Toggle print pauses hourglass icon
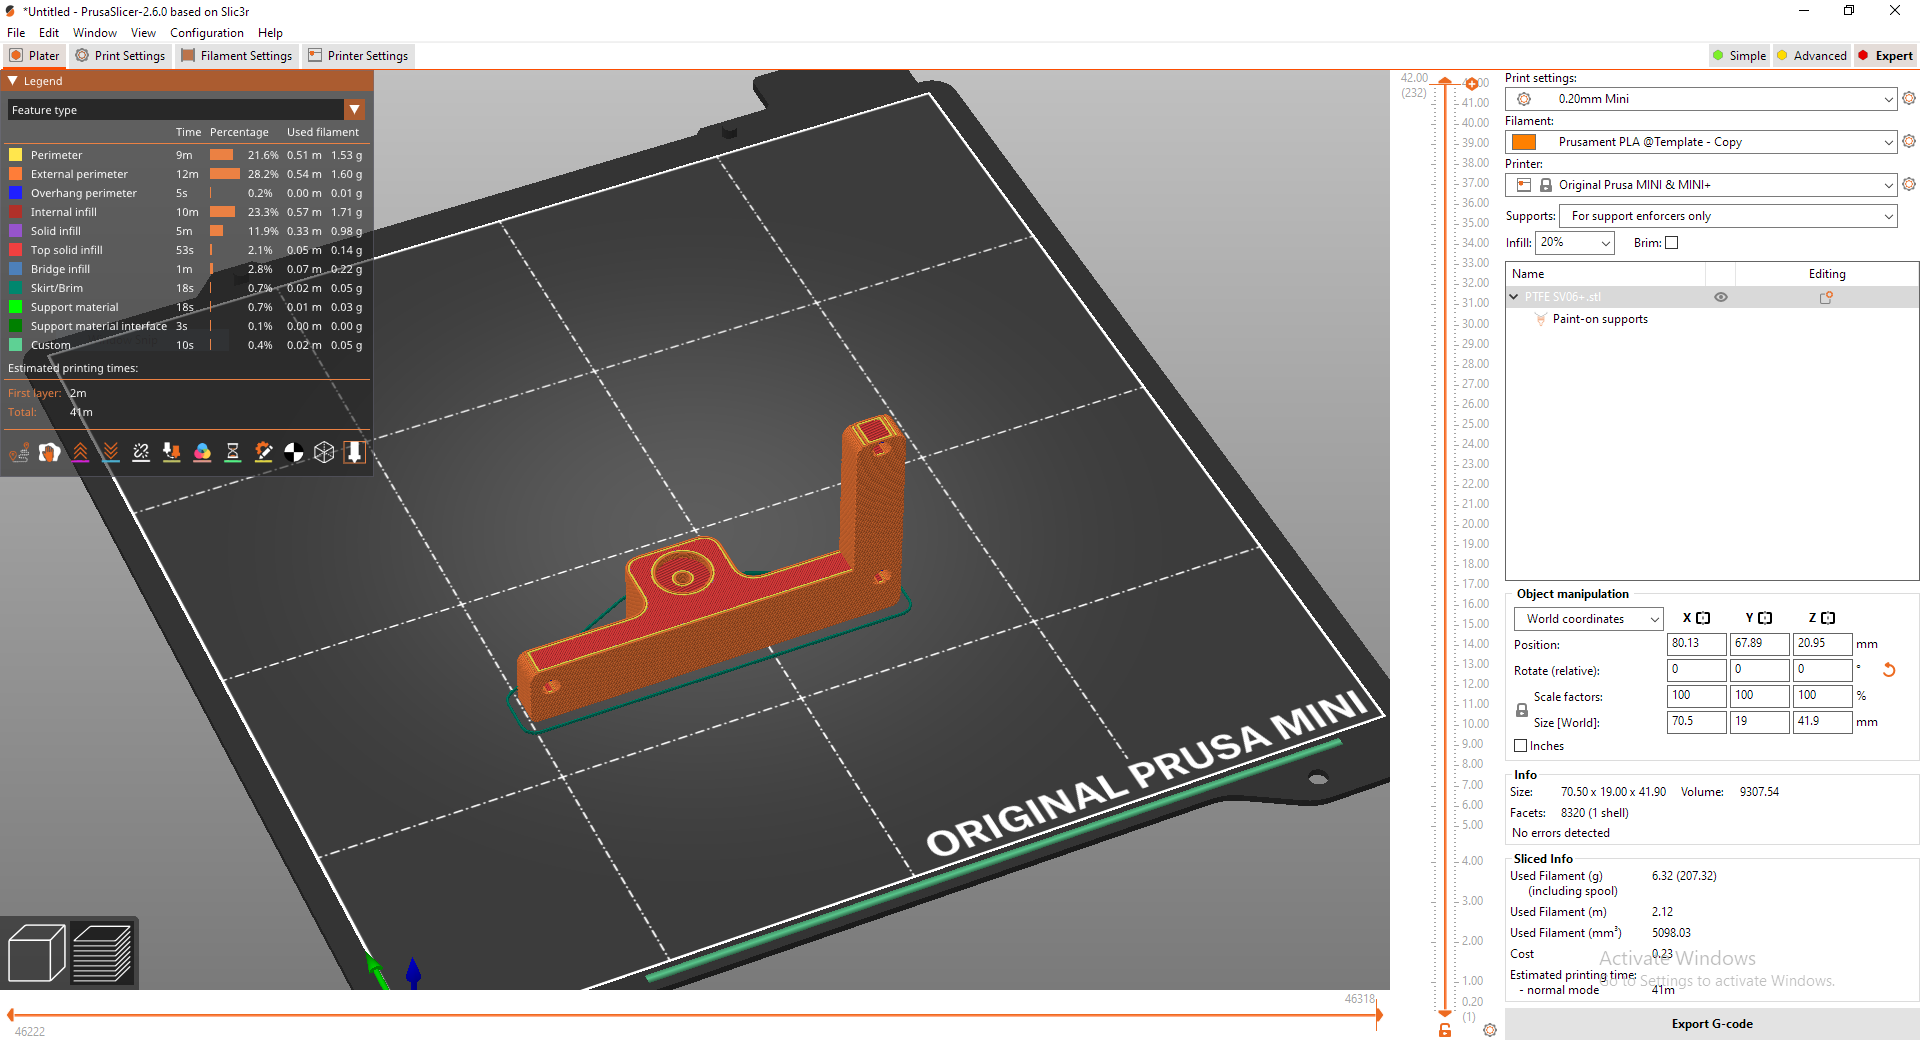Viewport: 1920px width, 1040px height. (233, 453)
